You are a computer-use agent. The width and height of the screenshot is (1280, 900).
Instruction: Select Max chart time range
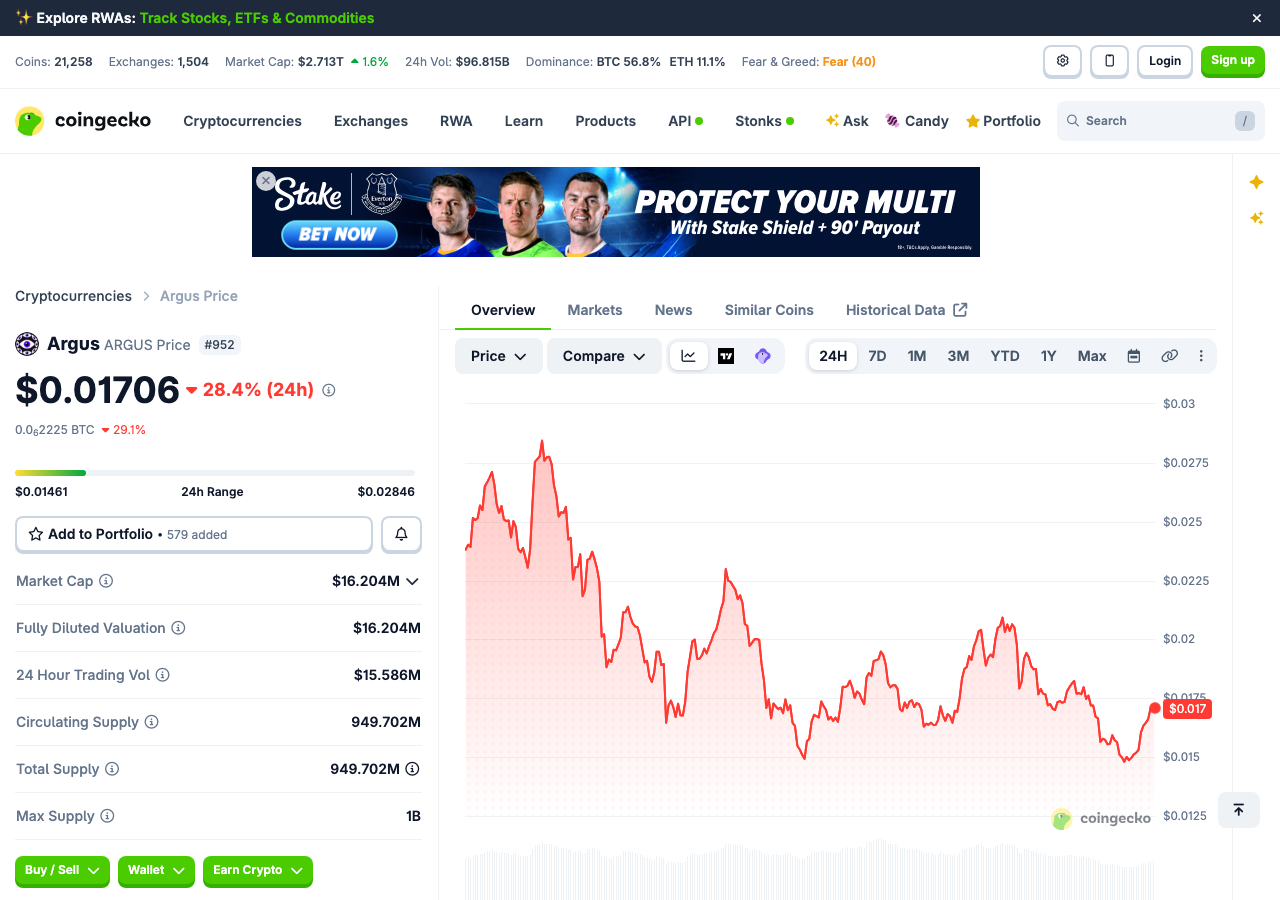click(x=1092, y=356)
